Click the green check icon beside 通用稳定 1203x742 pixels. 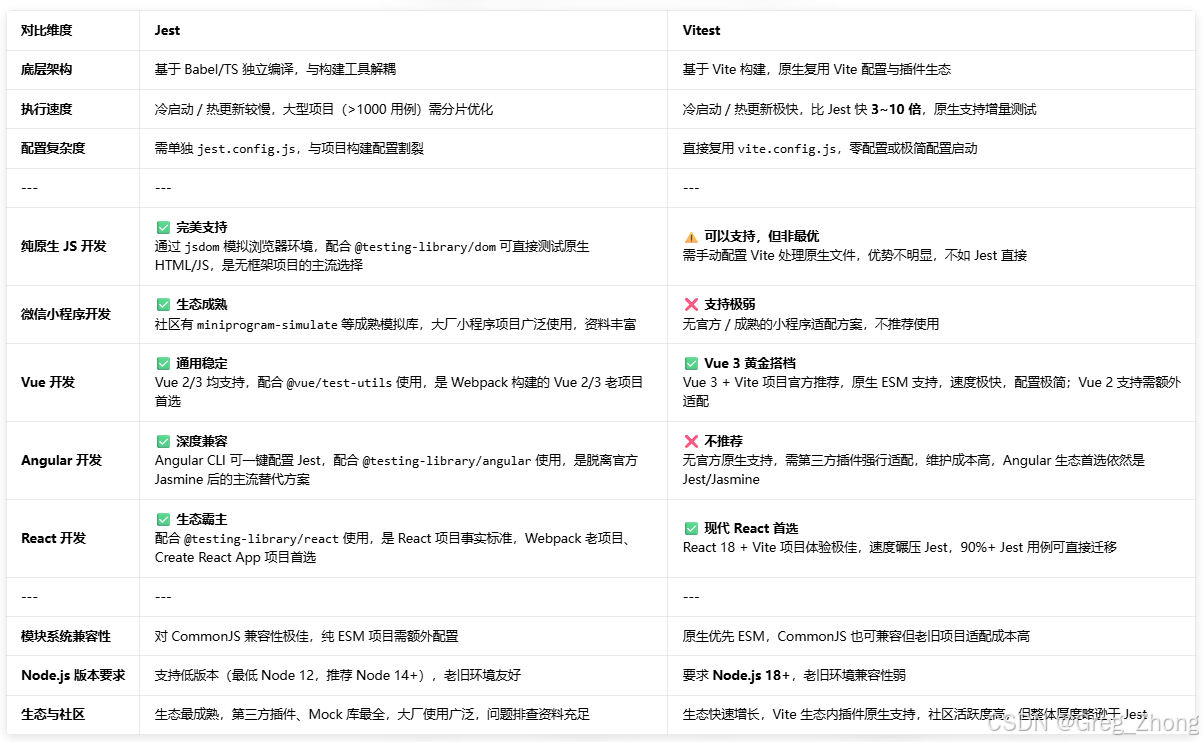[163, 364]
